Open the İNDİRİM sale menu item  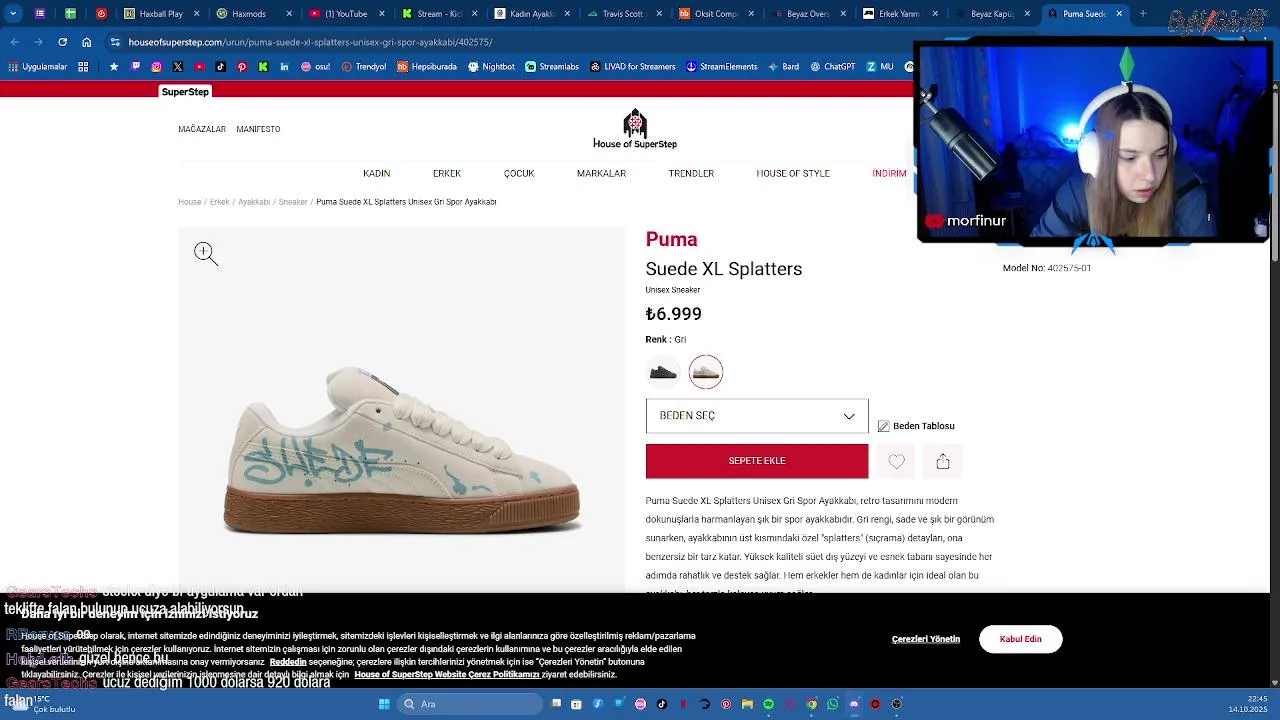pyautogui.click(x=889, y=173)
